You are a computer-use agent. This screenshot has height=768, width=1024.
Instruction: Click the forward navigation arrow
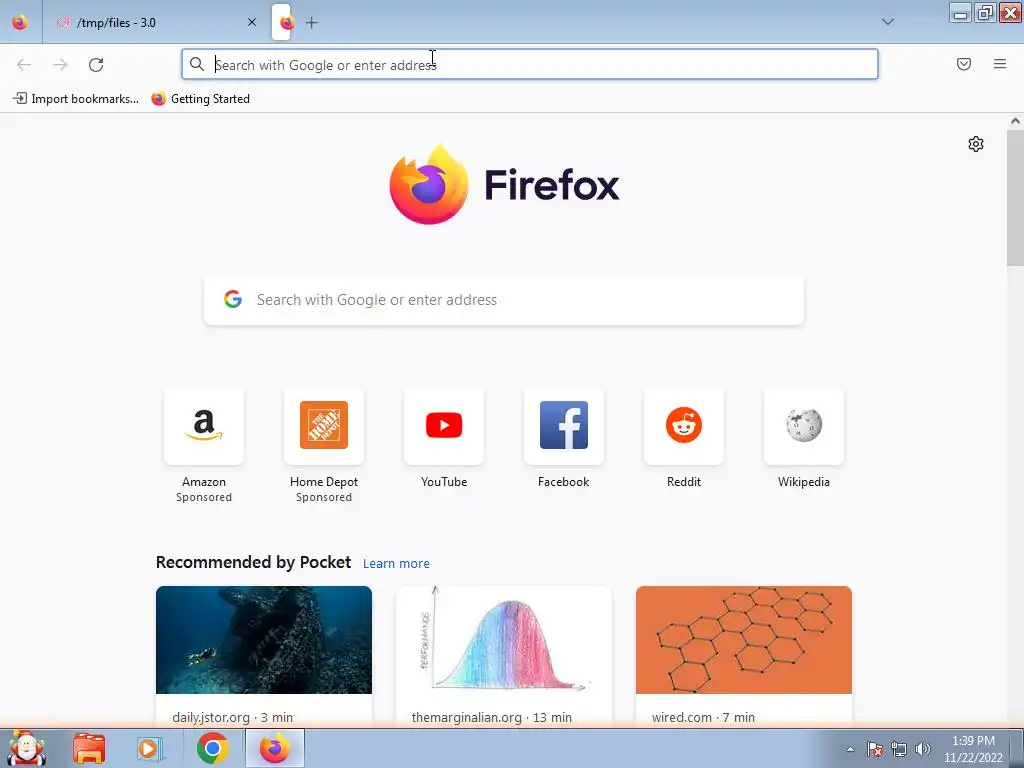(60, 65)
